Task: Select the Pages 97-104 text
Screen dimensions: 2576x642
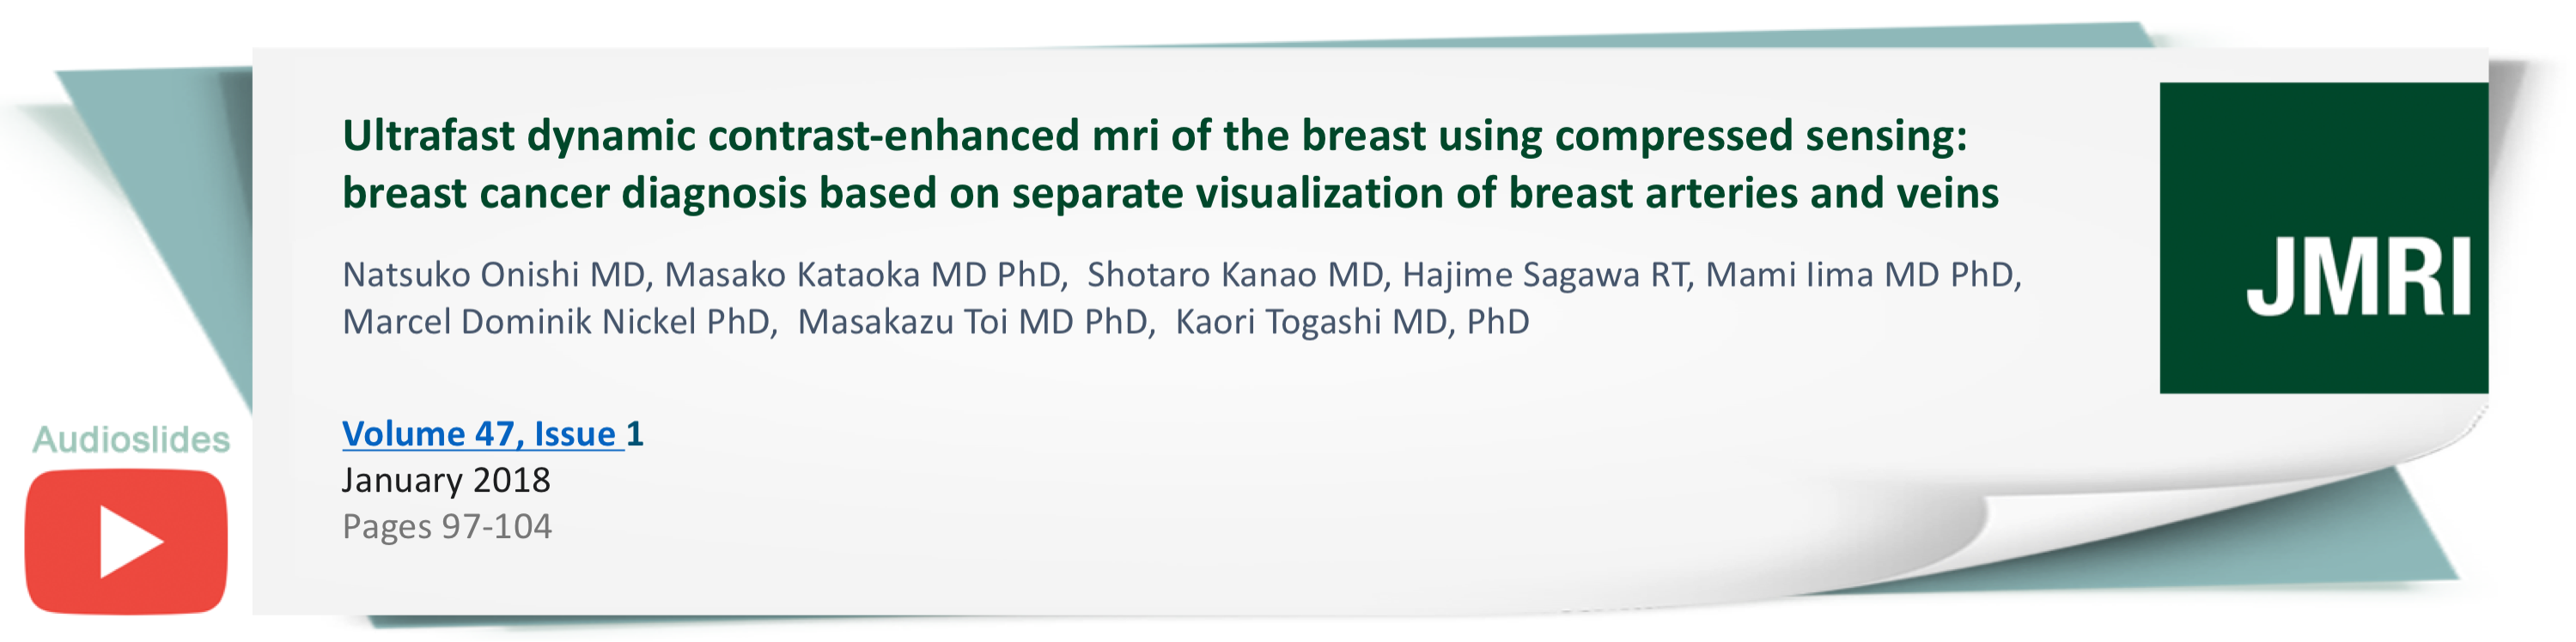Action: [447, 526]
